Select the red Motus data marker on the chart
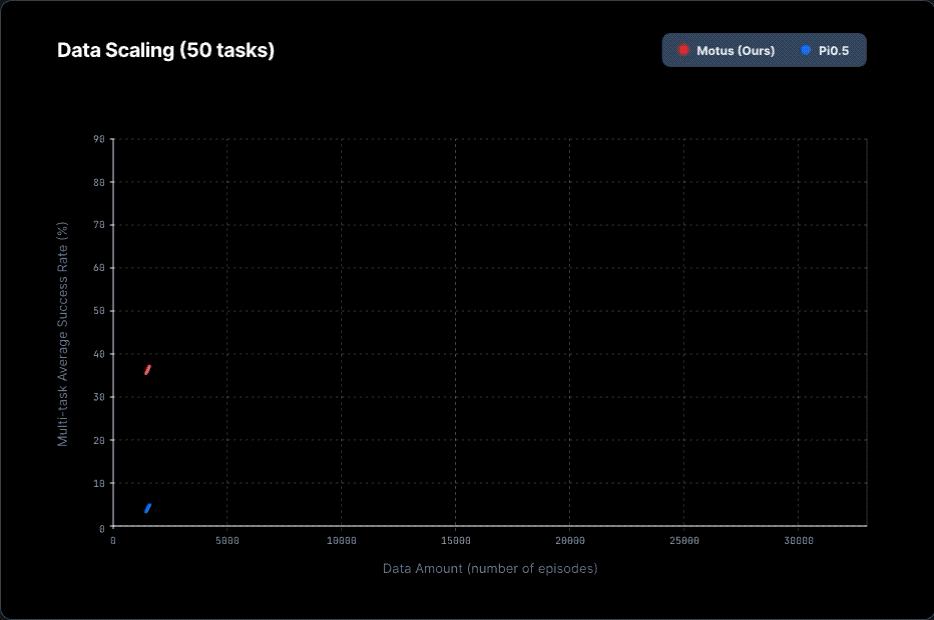Screen dimensions: 934x620 pyautogui.click(x=148, y=369)
